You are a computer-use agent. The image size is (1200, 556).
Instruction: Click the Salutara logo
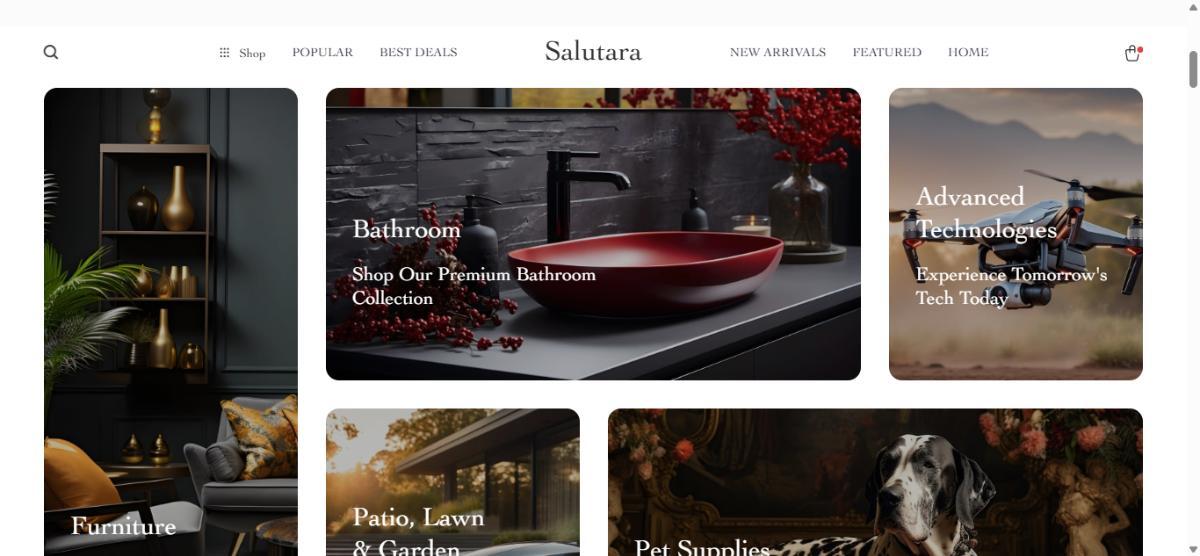(593, 51)
